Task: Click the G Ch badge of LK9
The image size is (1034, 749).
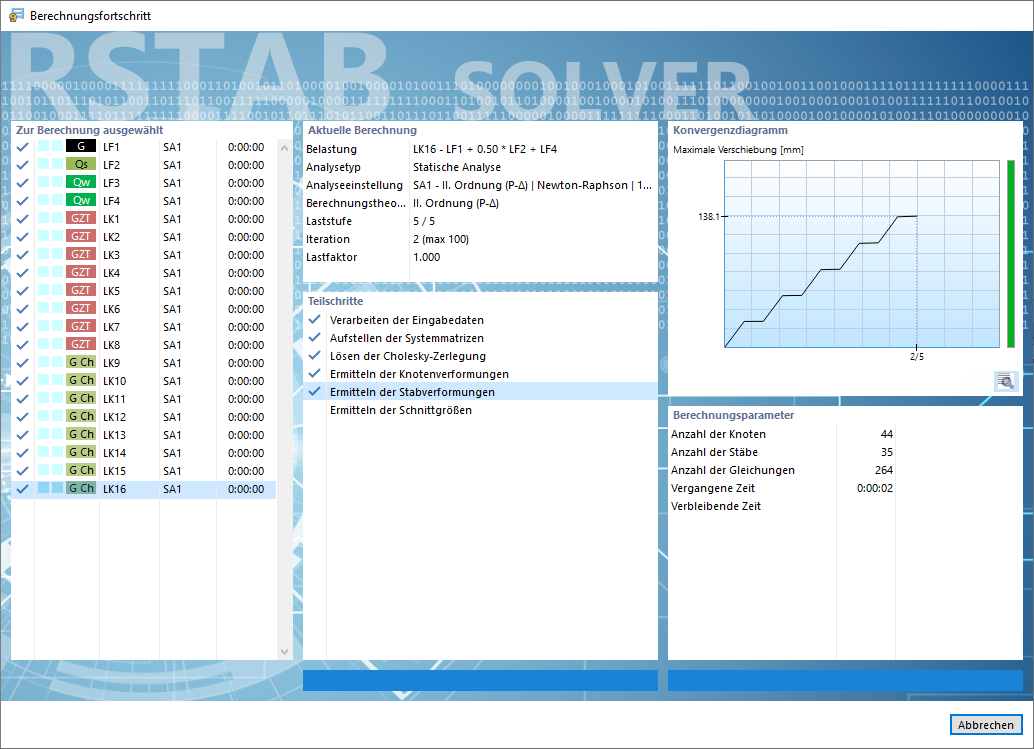Action: [x=81, y=362]
